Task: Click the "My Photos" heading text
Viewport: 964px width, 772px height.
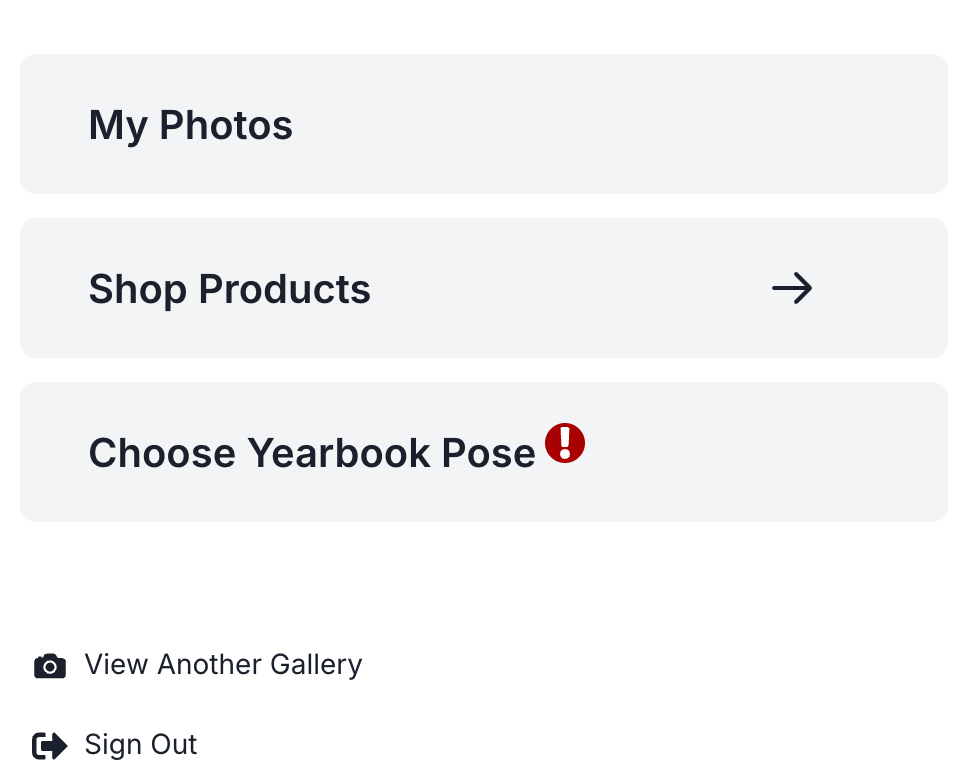Action: coord(191,126)
